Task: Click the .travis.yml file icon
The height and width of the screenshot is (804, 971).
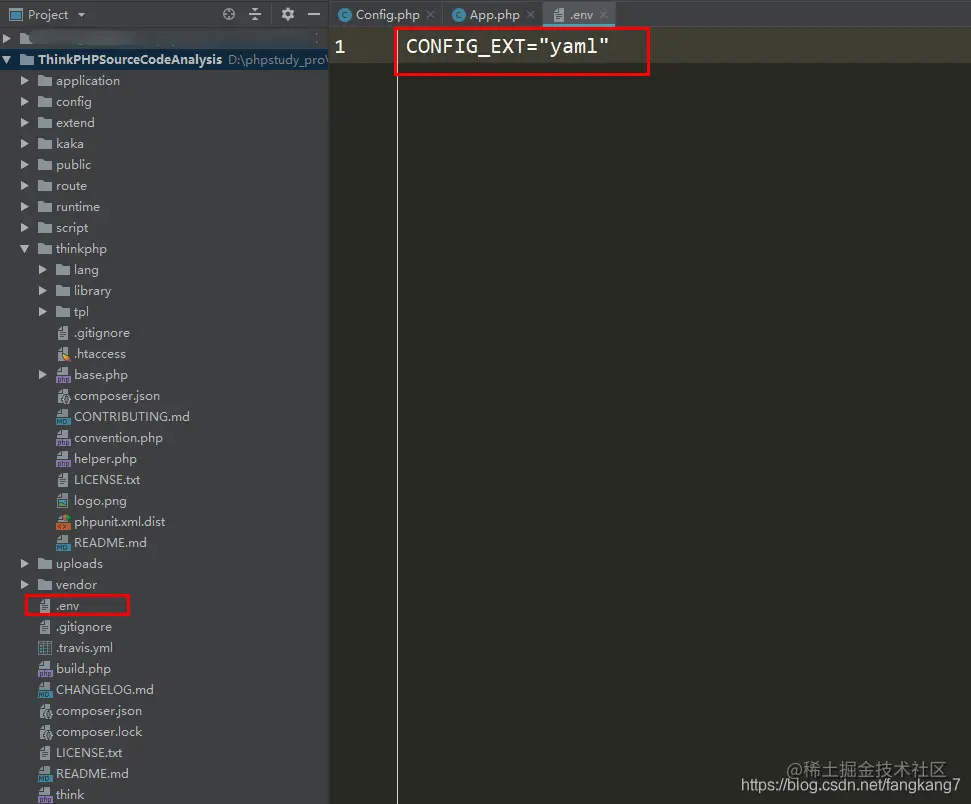Action: [45, 648]
